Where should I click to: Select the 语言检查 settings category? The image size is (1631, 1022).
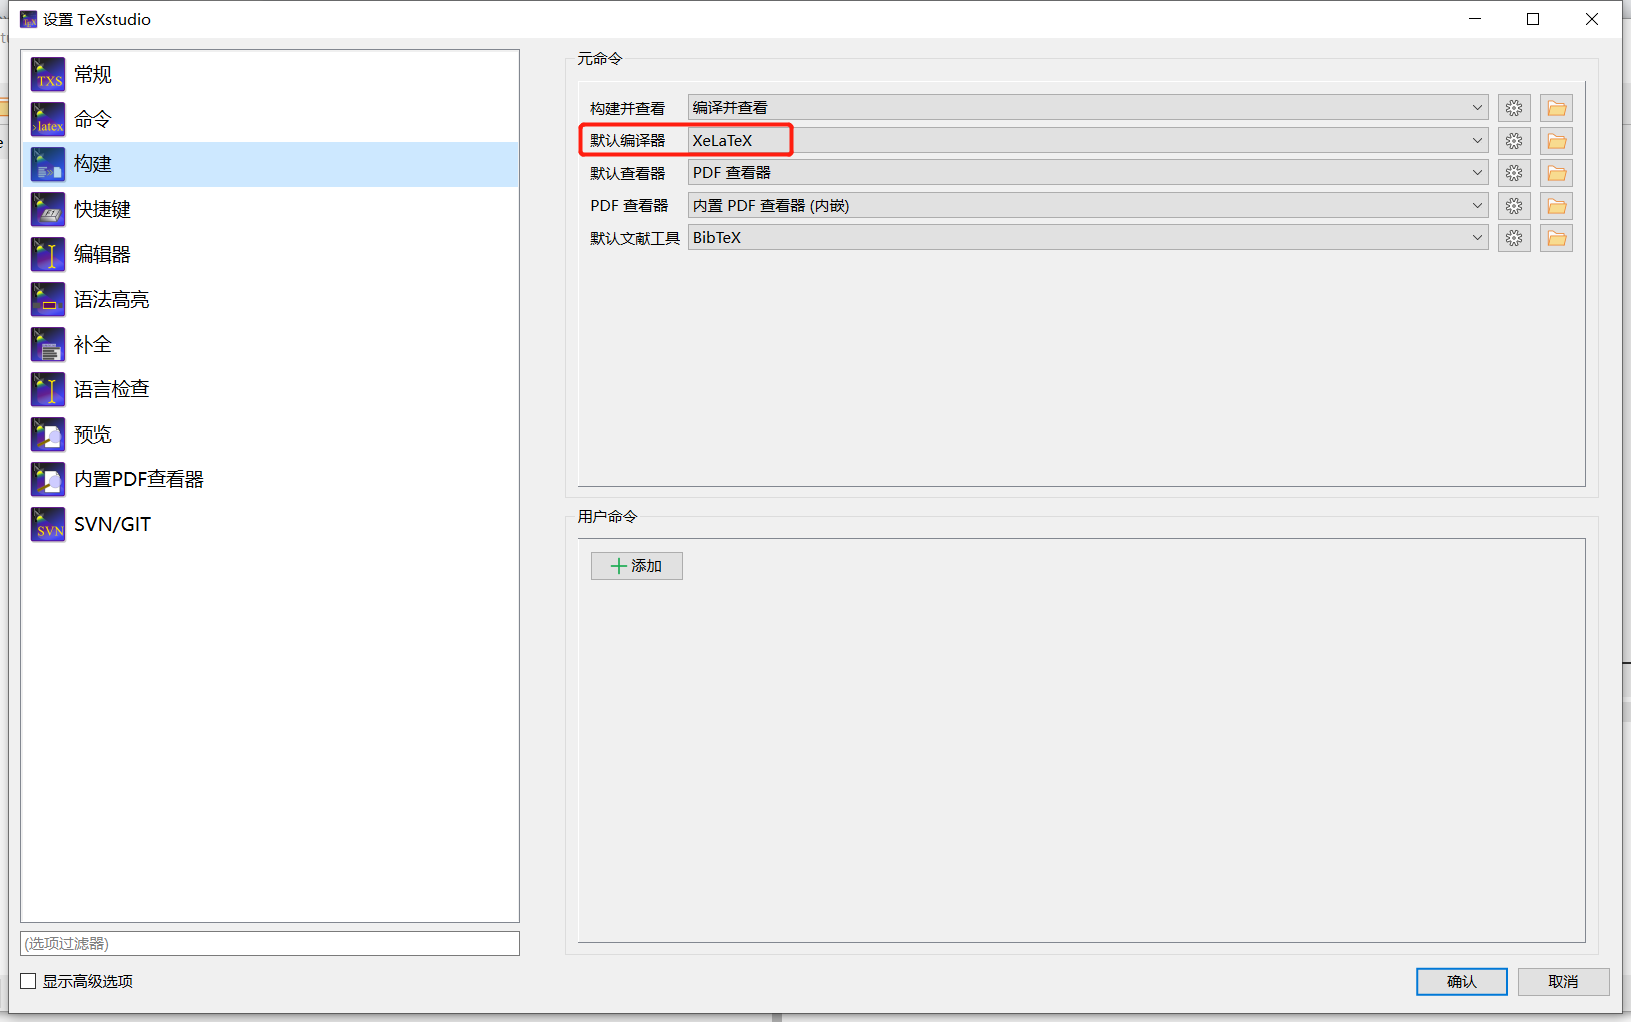point(270,389)
